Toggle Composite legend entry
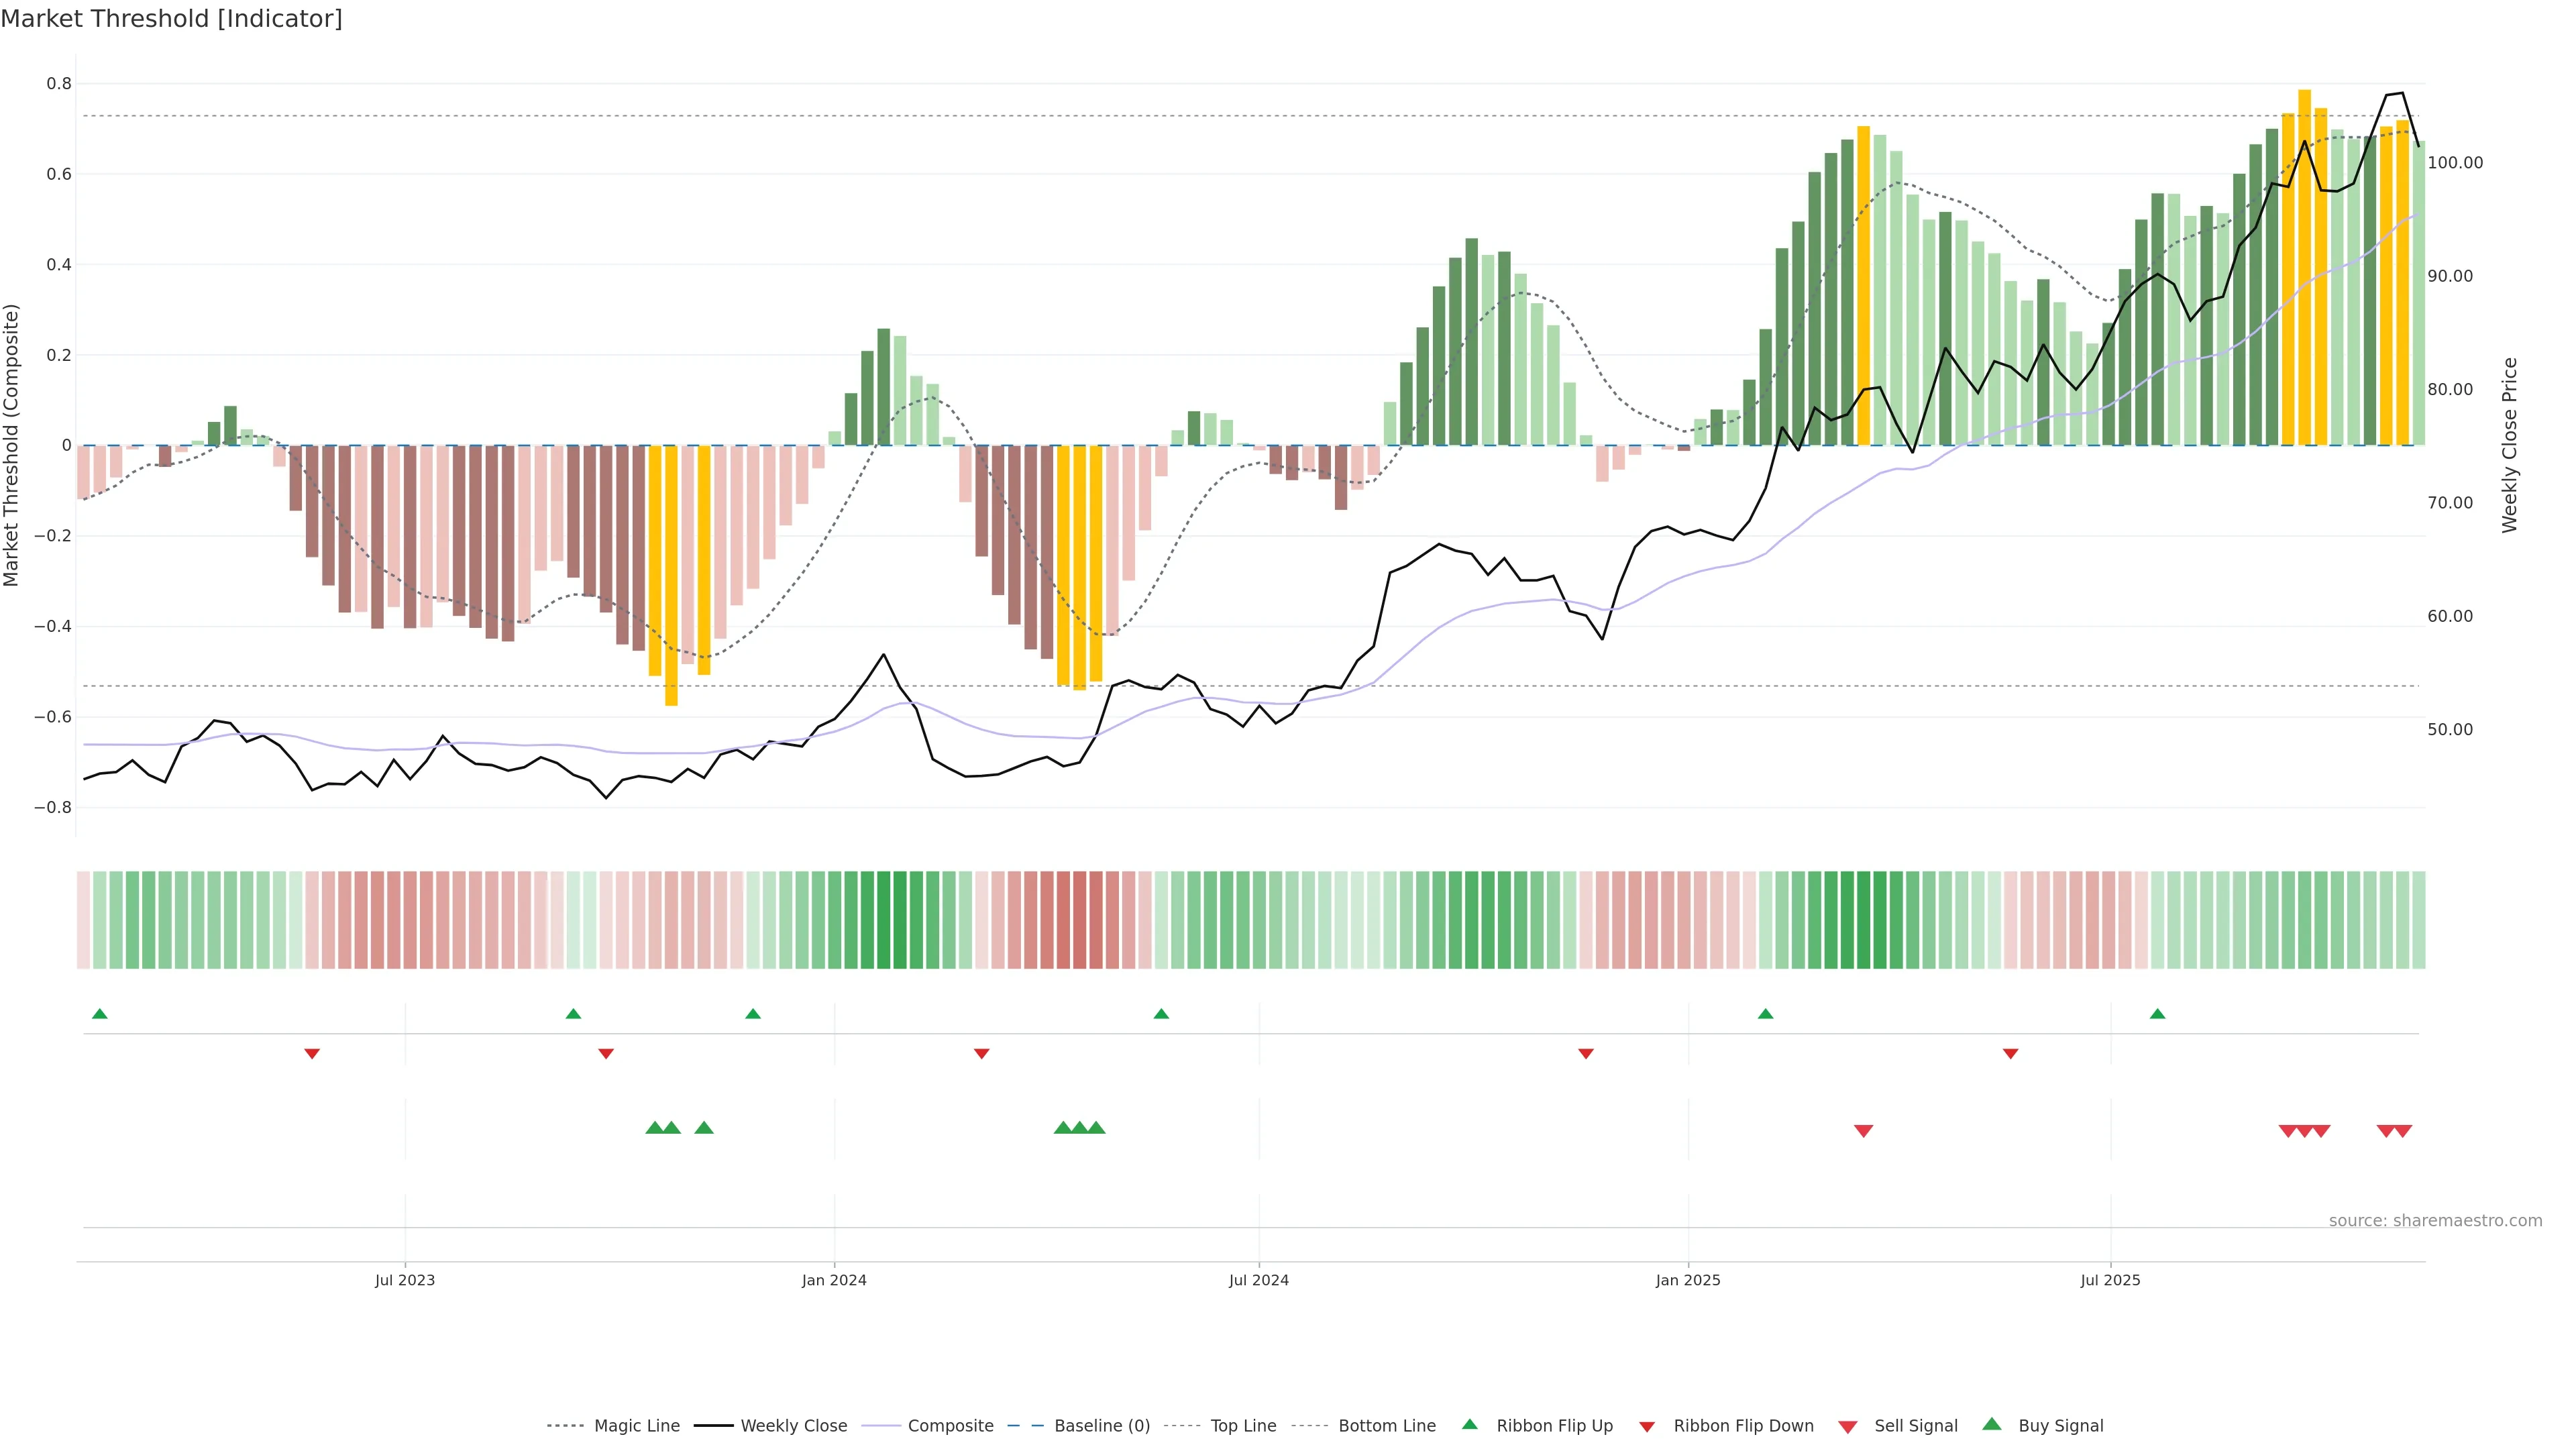Image resolution: width=2576 pixels, height=1449 pixels. click(950, 1426)
